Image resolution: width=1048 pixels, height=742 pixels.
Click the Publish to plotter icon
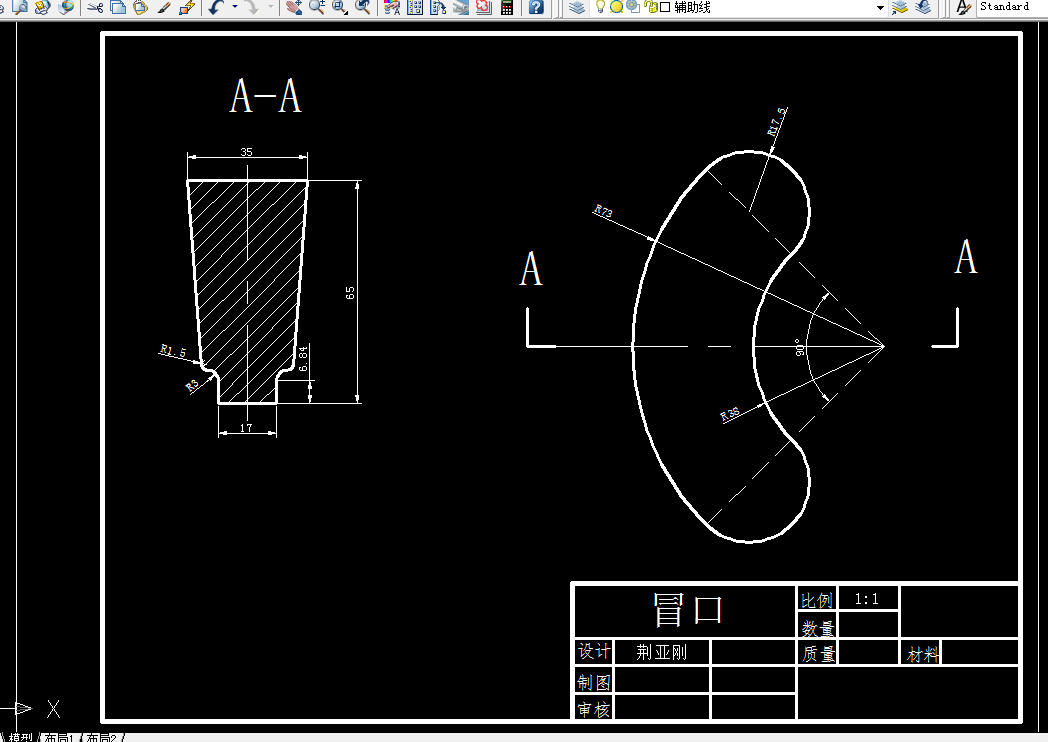pyautogui.click(x=43, y=7)
